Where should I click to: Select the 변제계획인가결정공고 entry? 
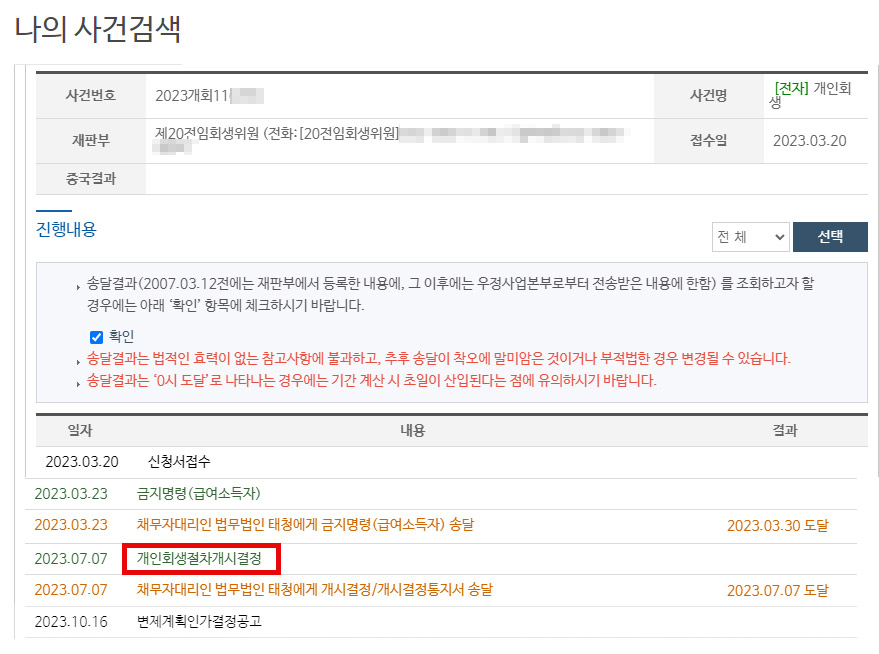(199, 621)
